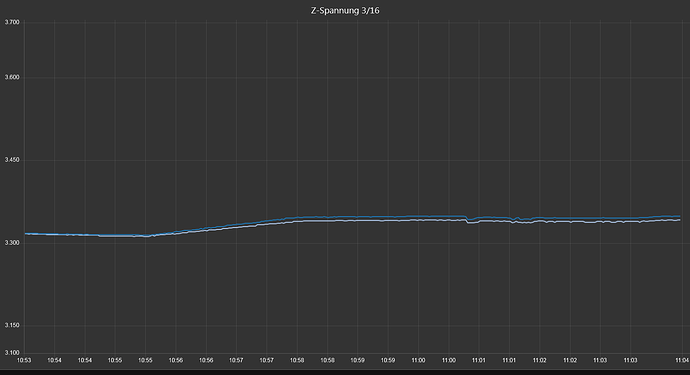Select the 3.600 y-axis label

(x=12, y=77)
